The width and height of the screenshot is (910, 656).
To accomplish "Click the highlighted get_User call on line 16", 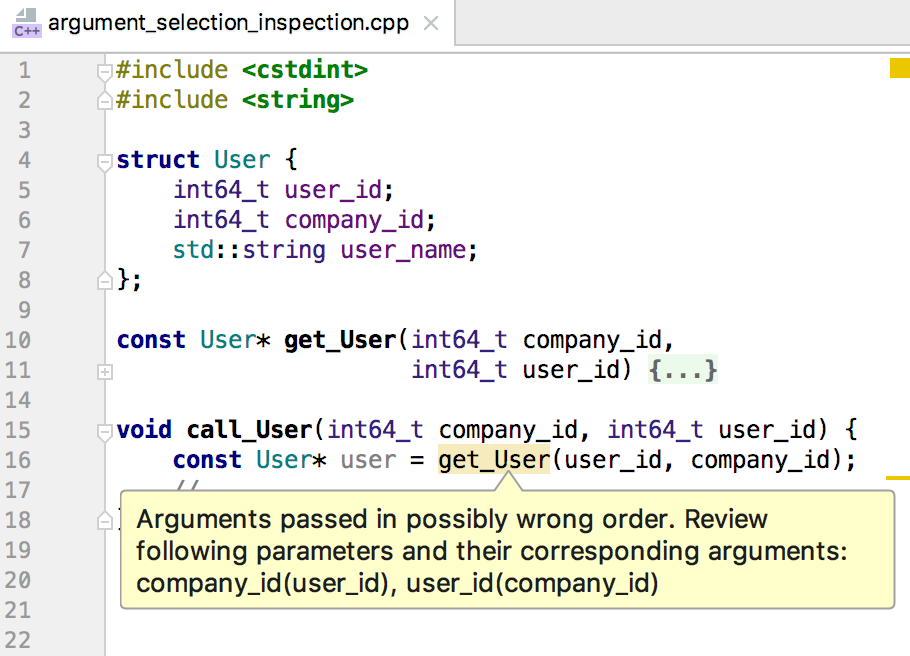I will (494, 460).
